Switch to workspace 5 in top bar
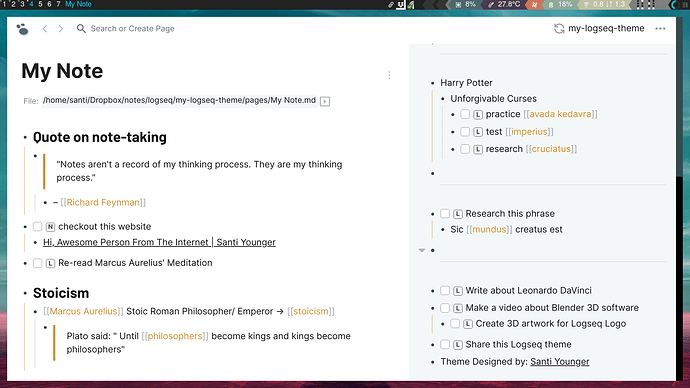Image resolution: width=690 pixels, height=388 pixels. 40,4
